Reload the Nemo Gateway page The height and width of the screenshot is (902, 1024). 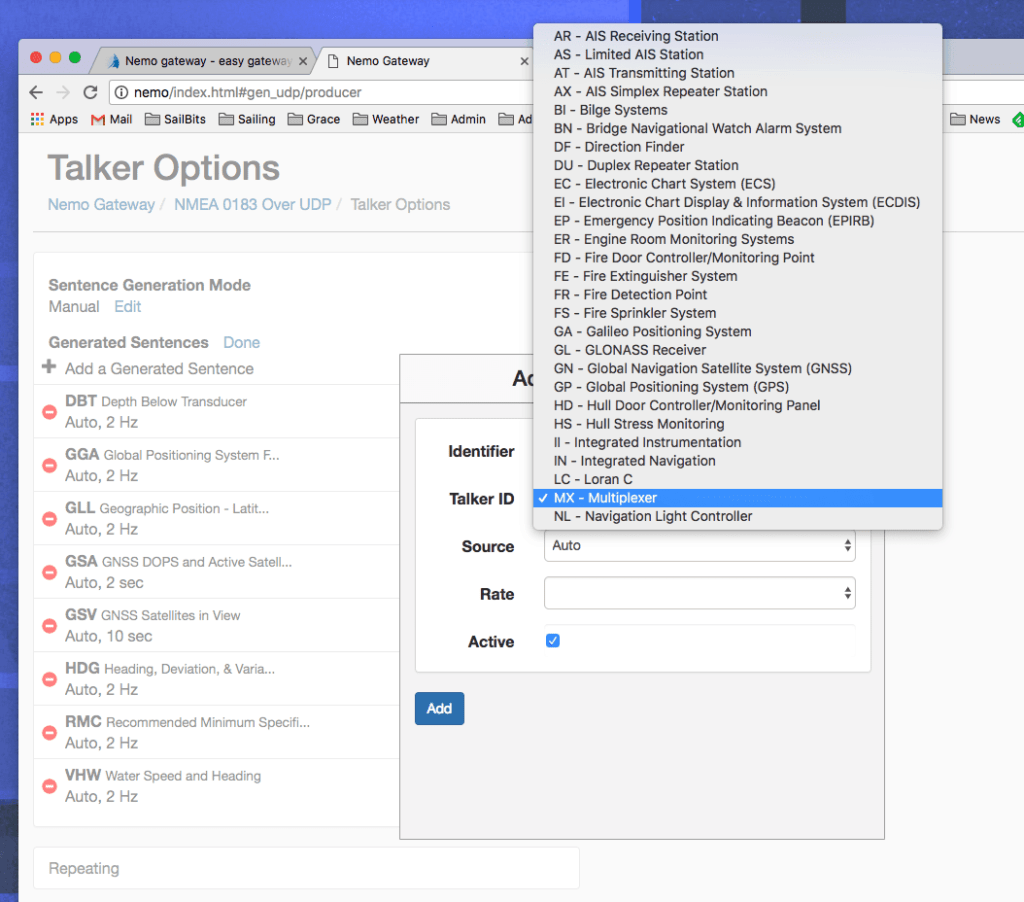tap(90, 92)
